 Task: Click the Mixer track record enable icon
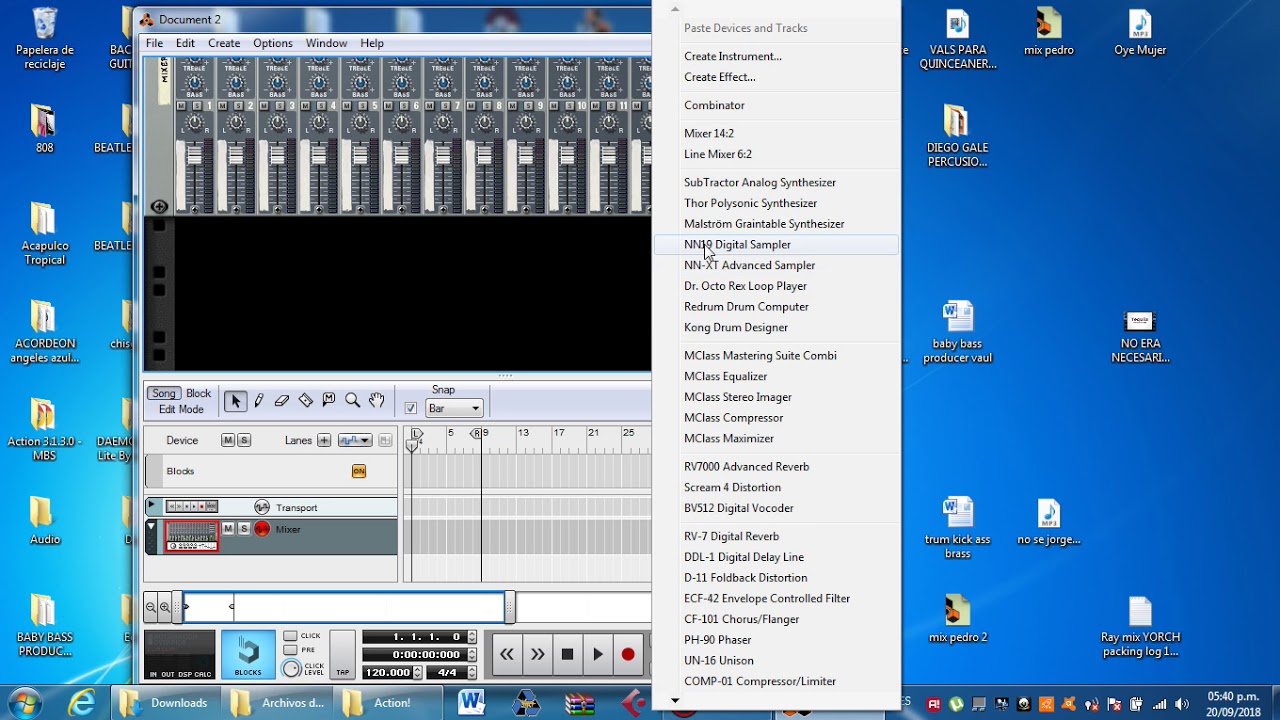tap(262, 529)
